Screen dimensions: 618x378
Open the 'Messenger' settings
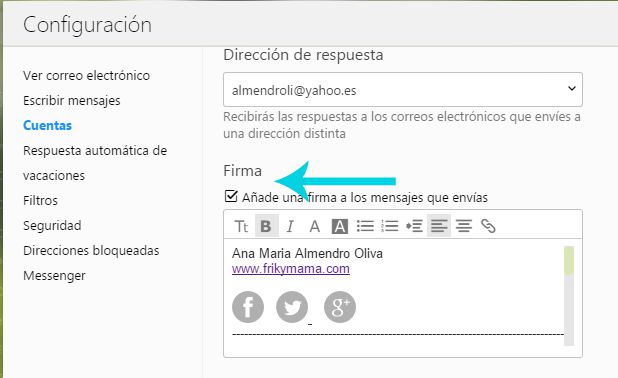(54, 276)
